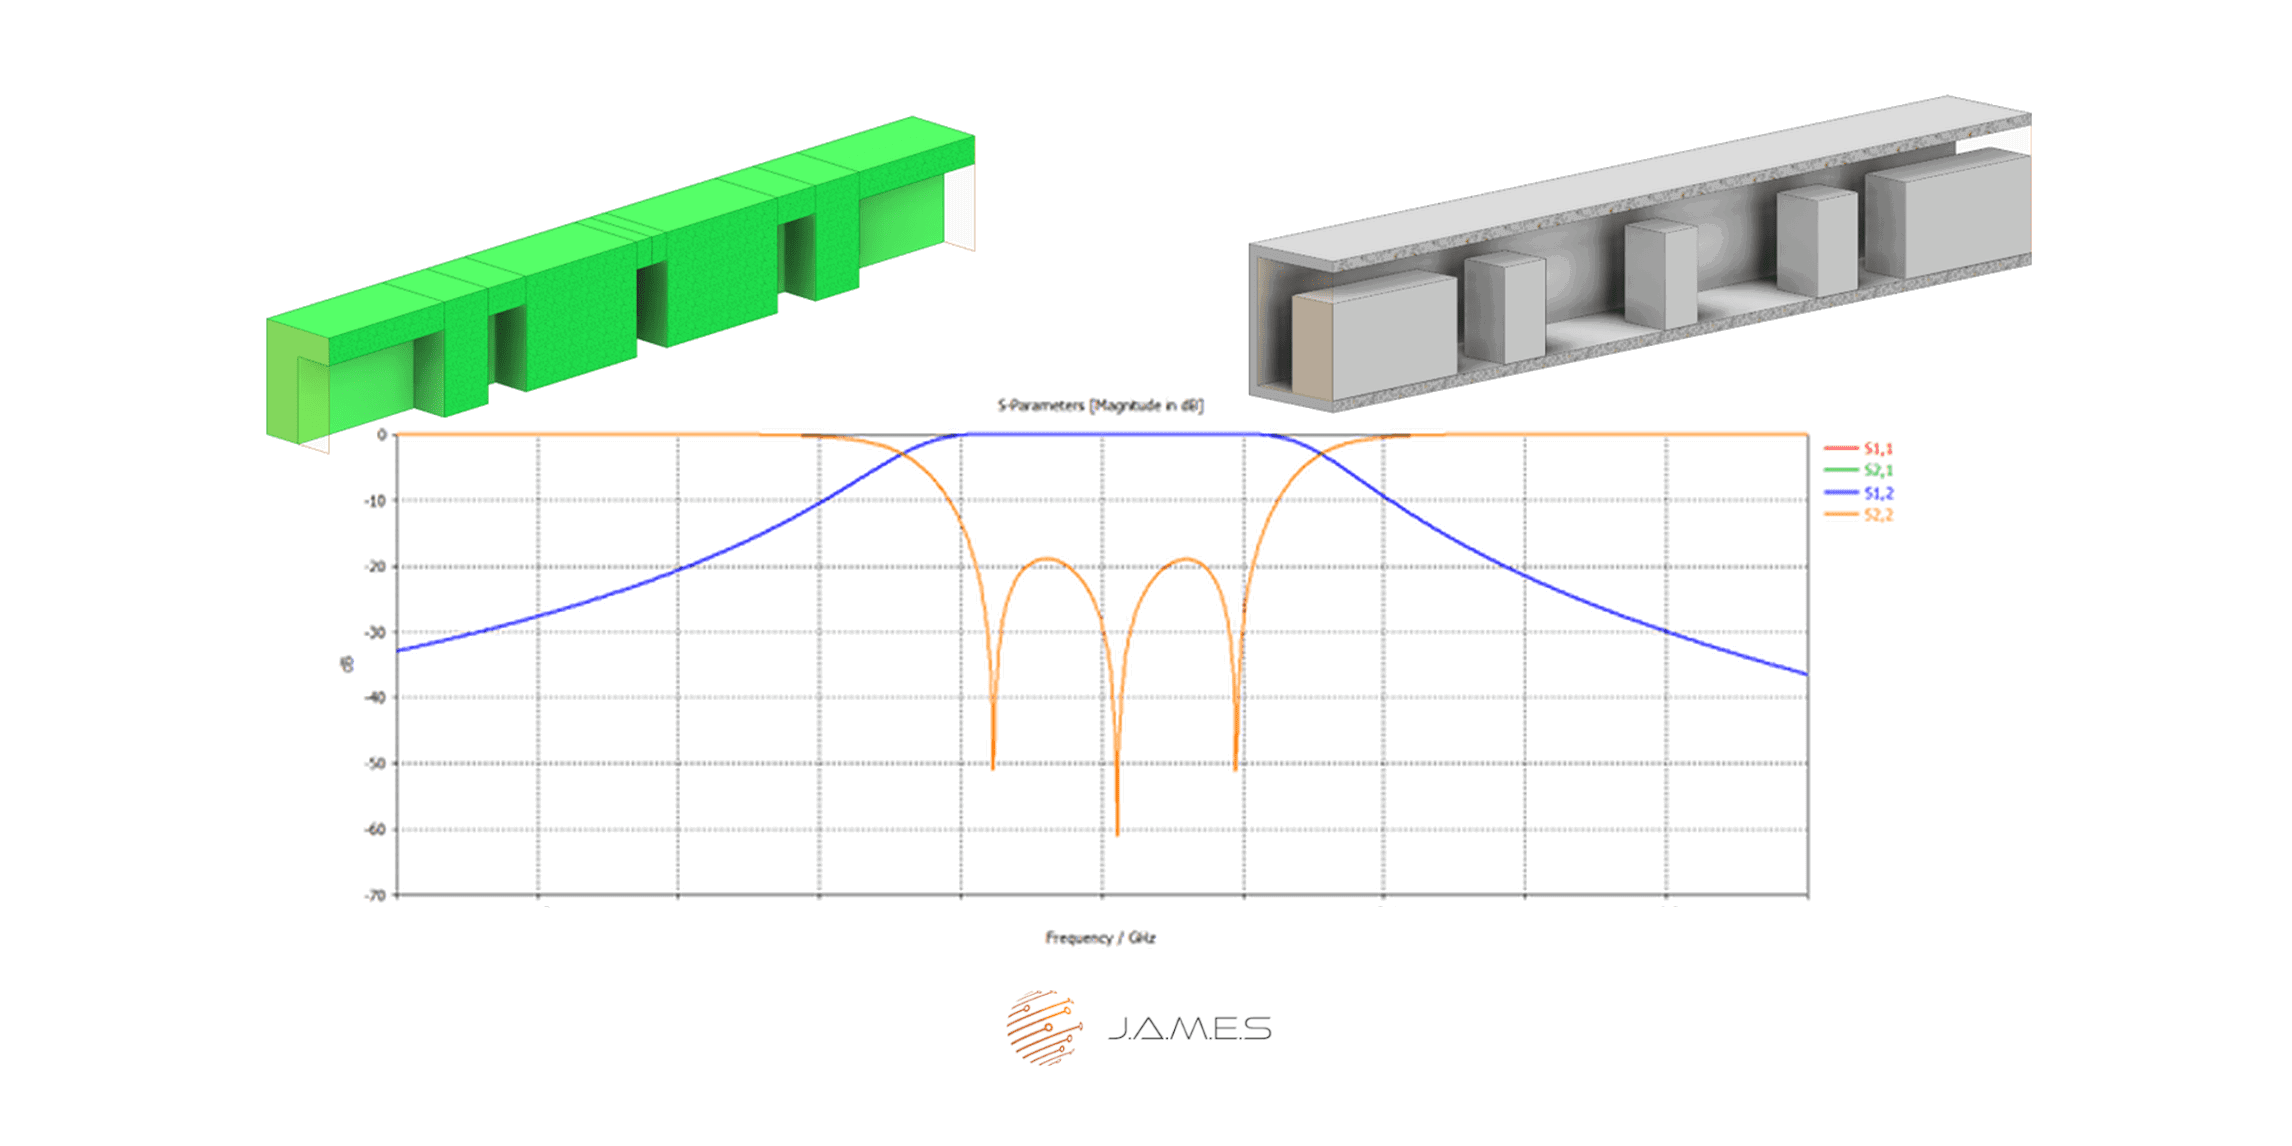Select the S2,2 legend entry

[1859, 515]
